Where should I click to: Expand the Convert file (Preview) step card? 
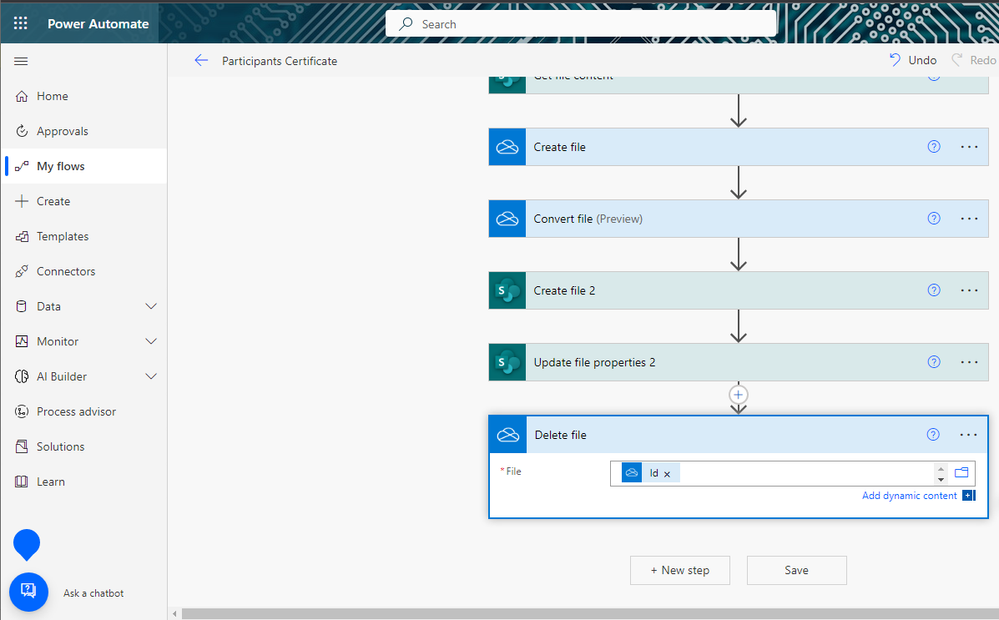pyautogui.click(x=738, y=219)
